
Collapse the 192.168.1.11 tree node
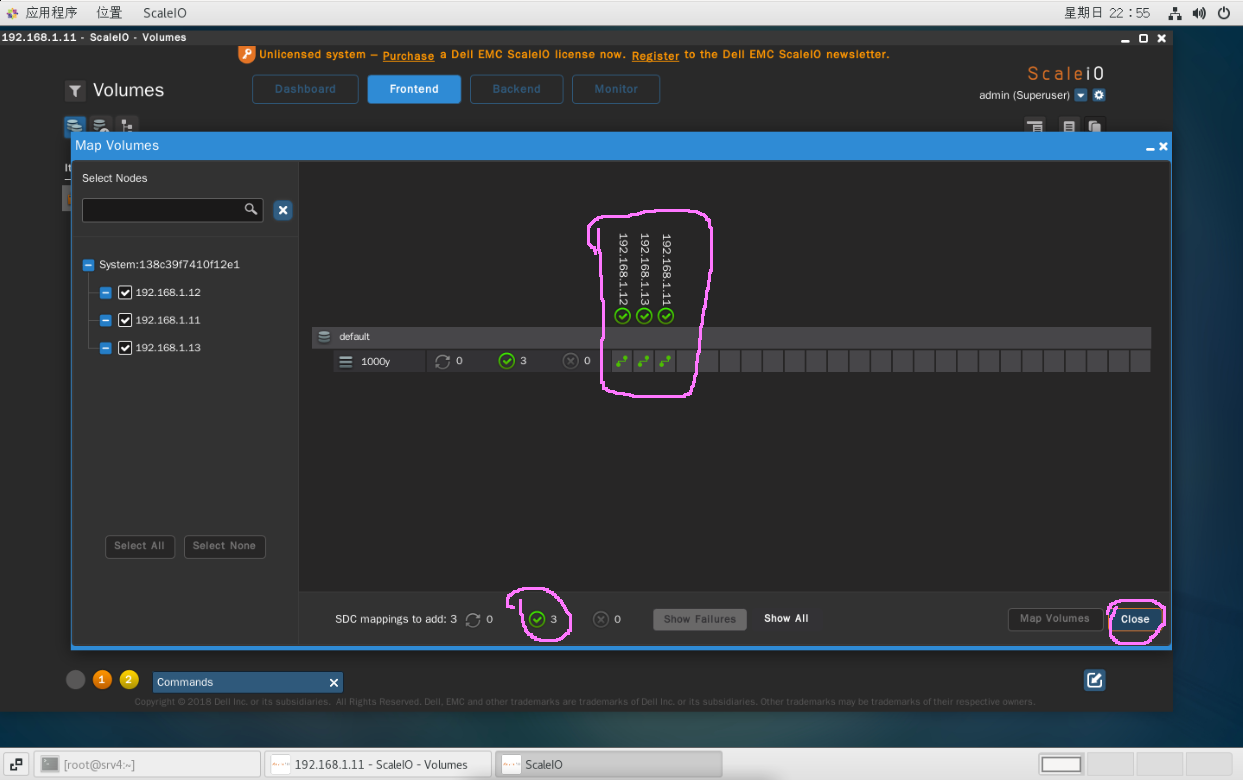(x=106, y=320)
